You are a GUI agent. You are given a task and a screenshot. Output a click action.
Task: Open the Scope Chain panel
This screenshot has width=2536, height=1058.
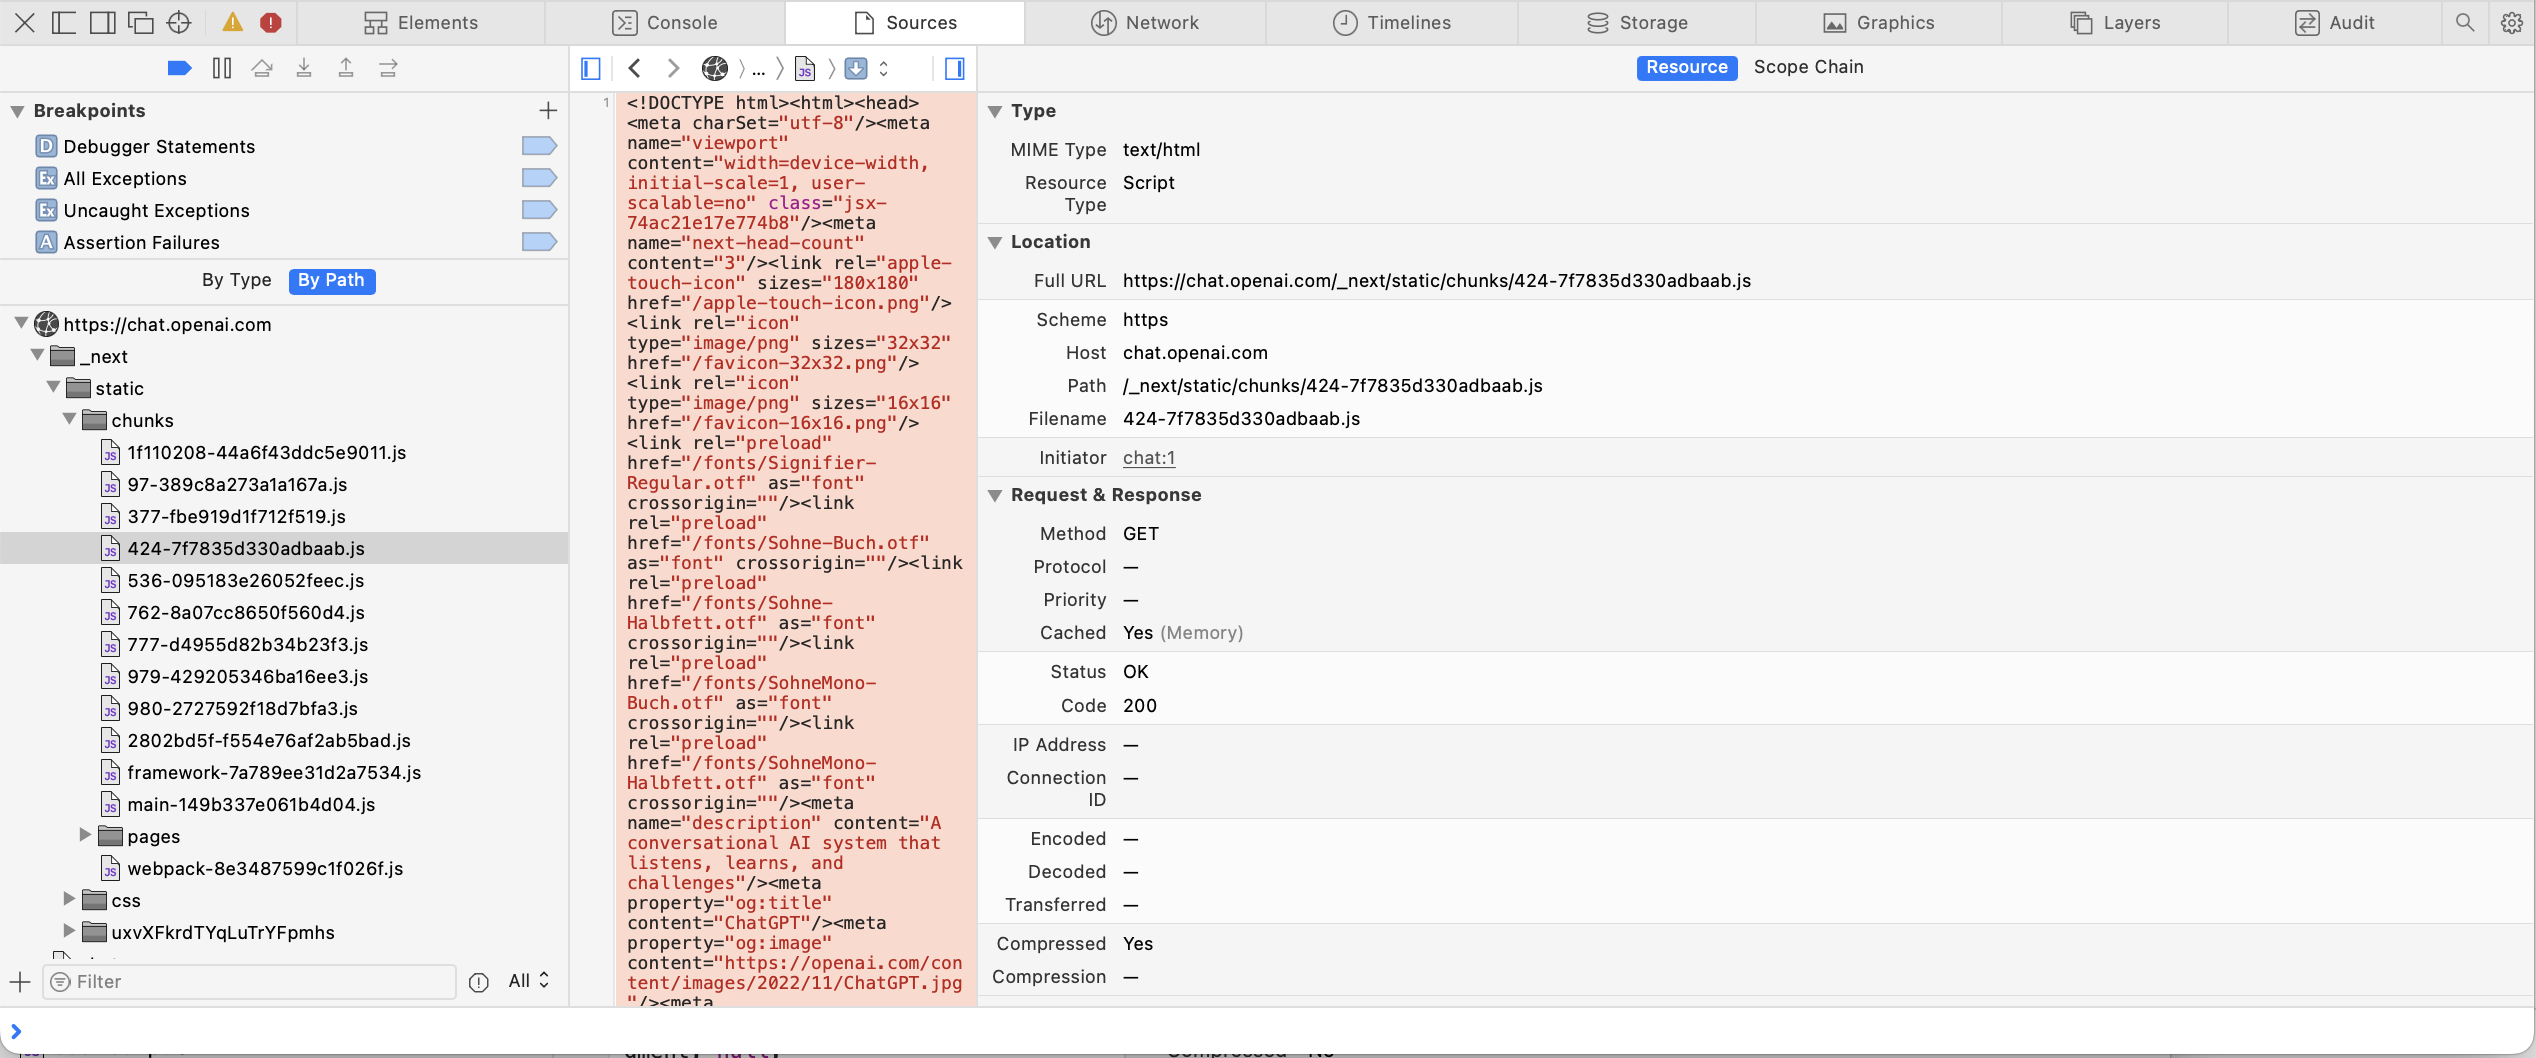point(1808,67)
